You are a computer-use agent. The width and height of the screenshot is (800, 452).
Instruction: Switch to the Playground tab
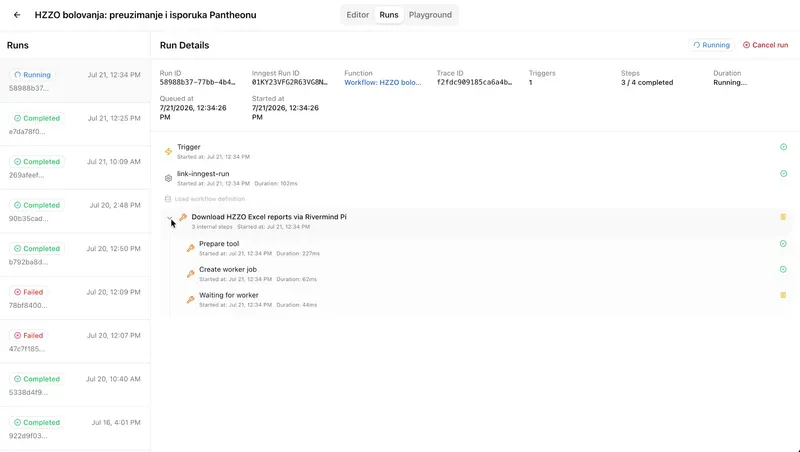click(x=430, y=15)
